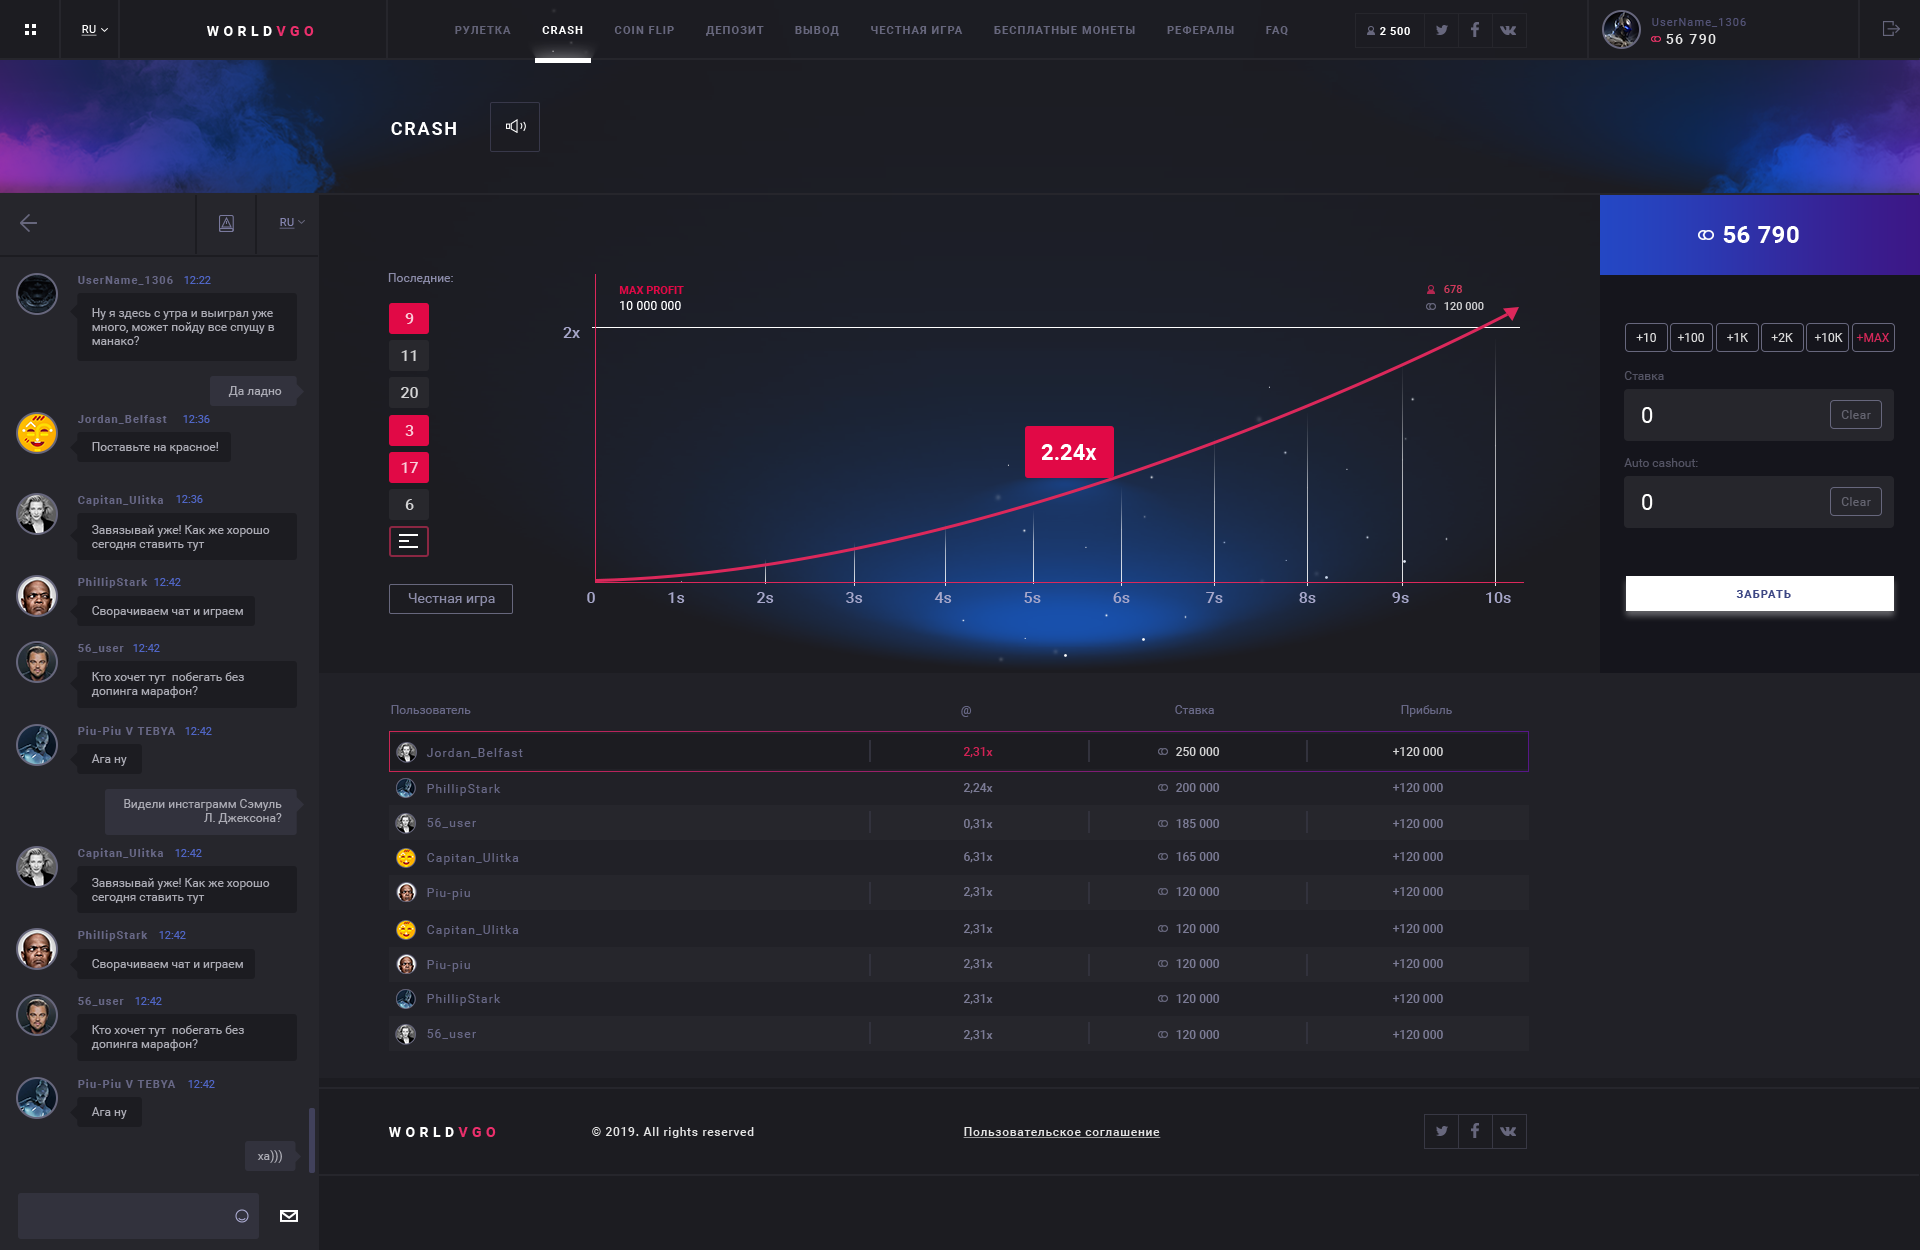The width and height of the screenshot is (1920, 1250).
Task: Click the message compose icon
Action: tap(290, 1214)
